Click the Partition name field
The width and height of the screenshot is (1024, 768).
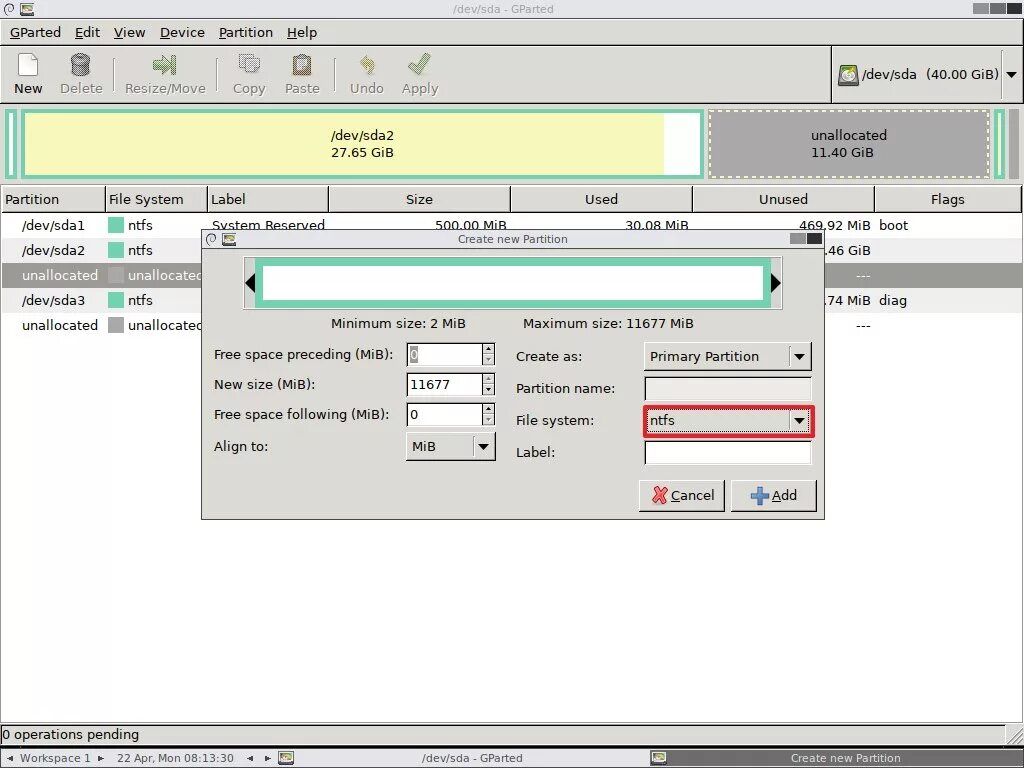point(728,389)
